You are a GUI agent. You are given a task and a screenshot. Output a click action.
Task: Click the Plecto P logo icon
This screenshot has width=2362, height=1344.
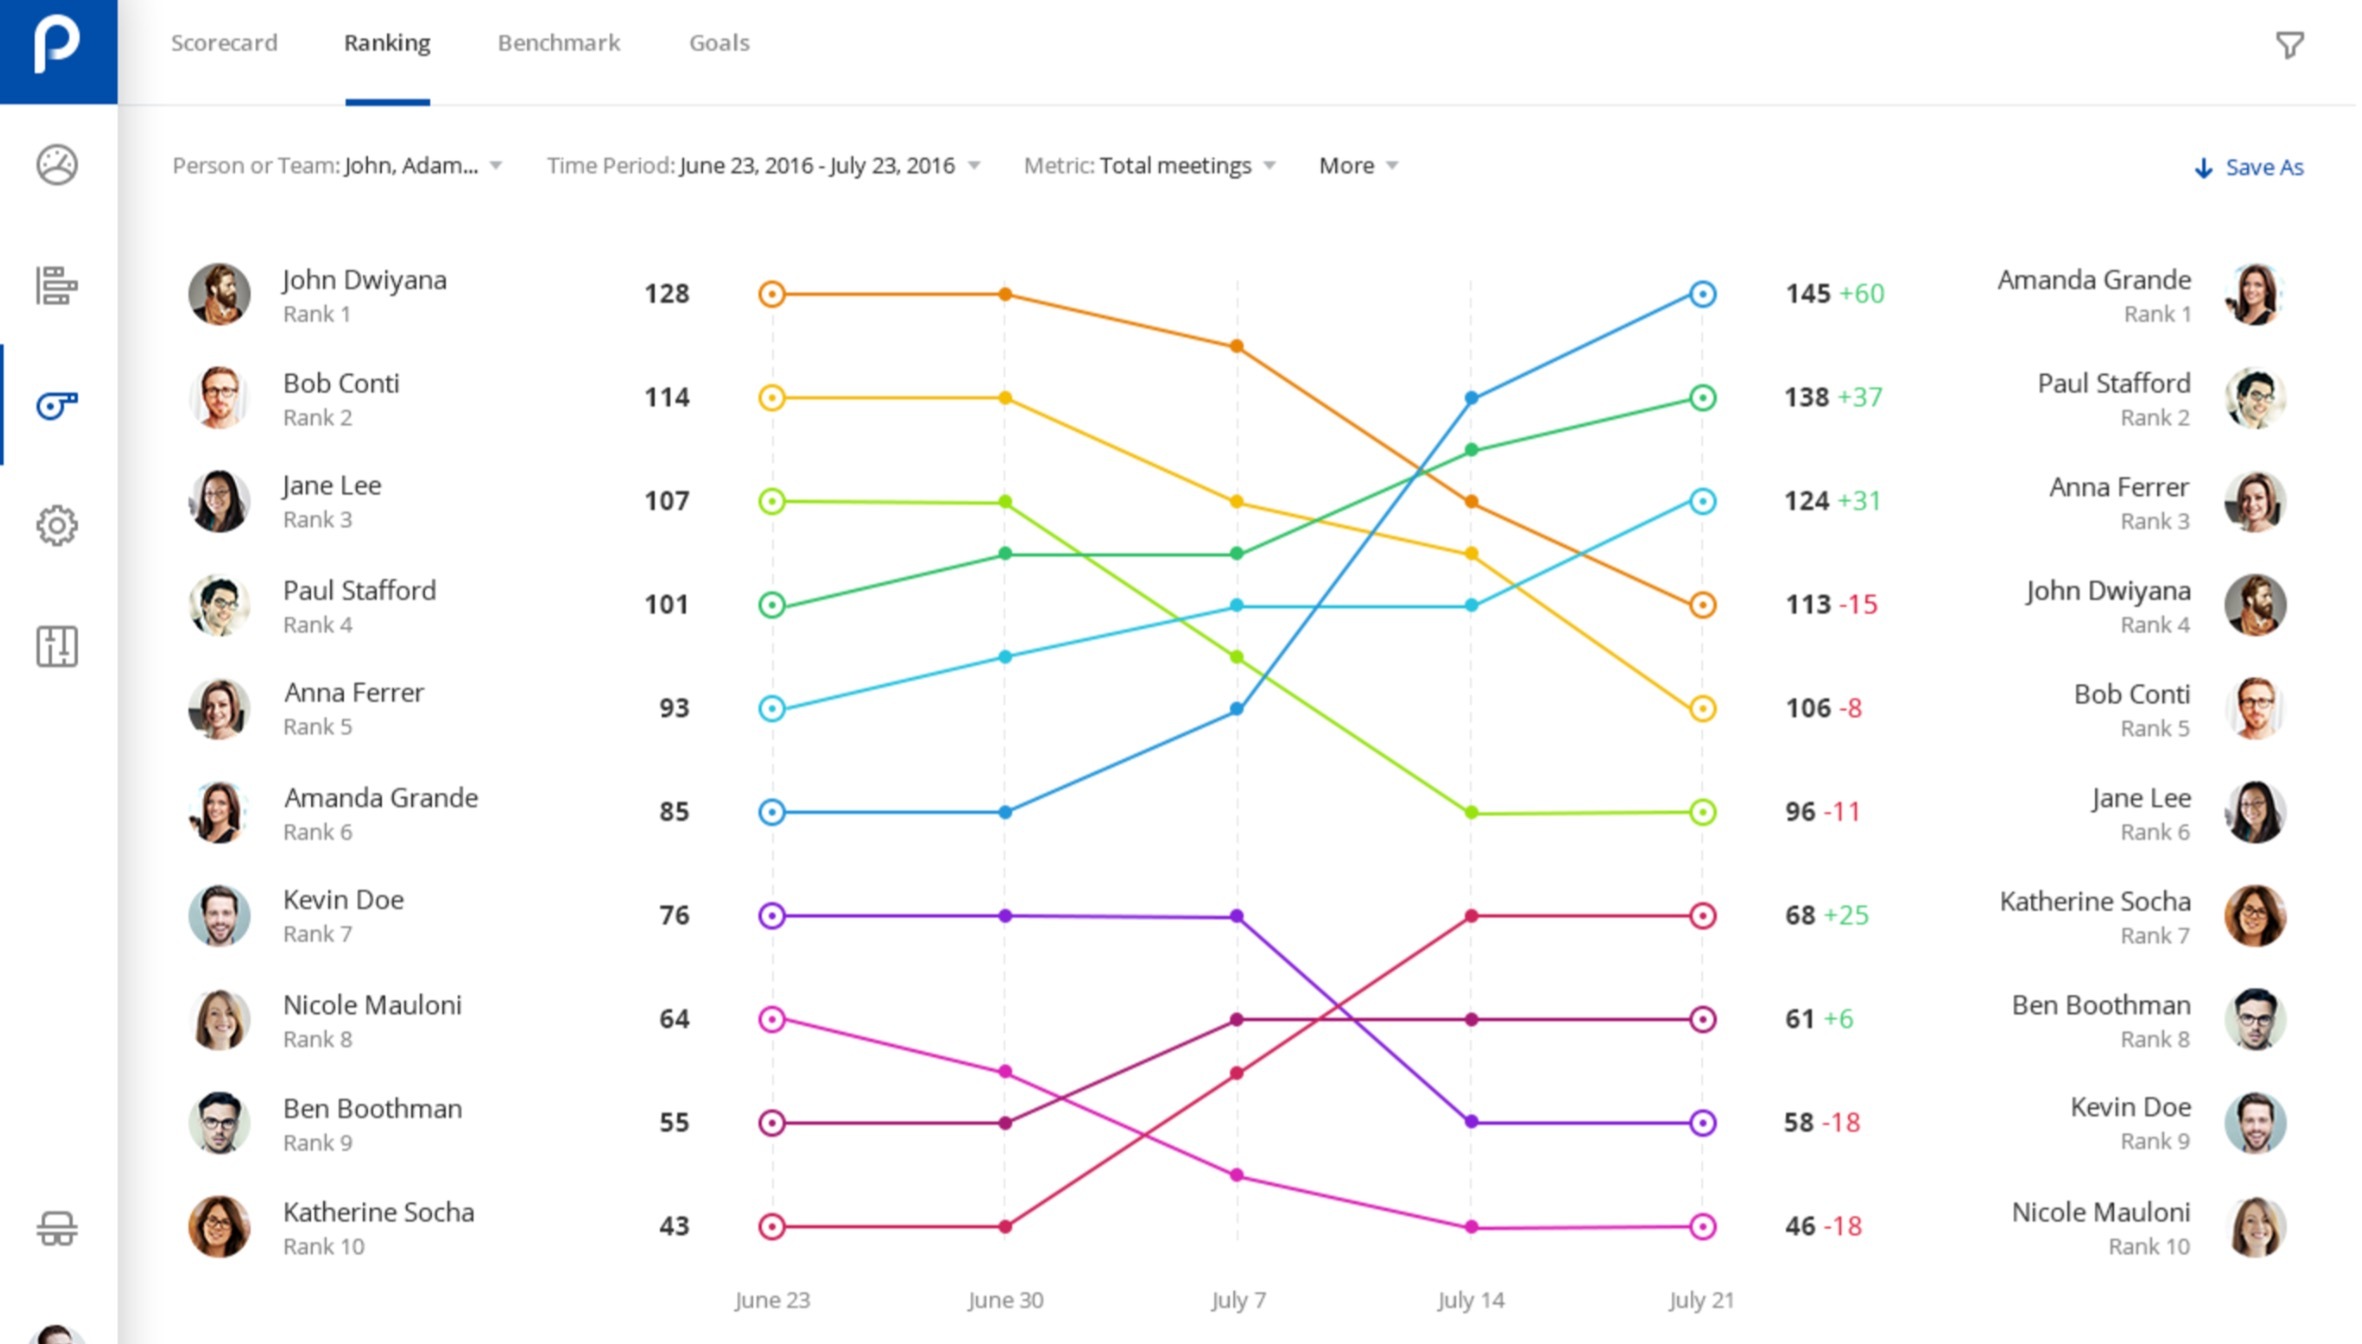[x=57, y=45]
